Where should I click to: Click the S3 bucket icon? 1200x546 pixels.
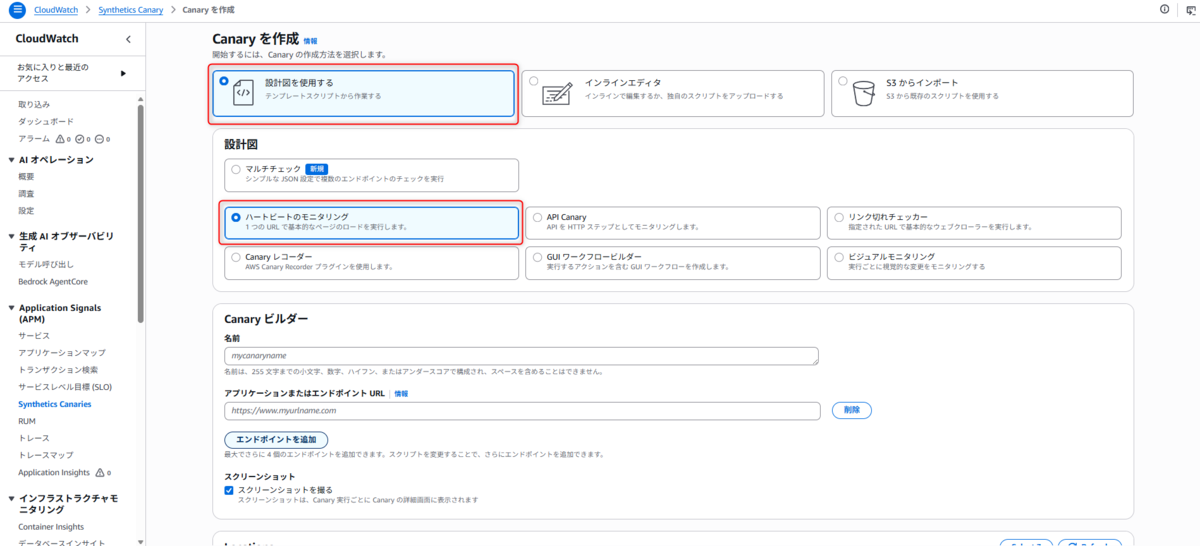point(863,95)
